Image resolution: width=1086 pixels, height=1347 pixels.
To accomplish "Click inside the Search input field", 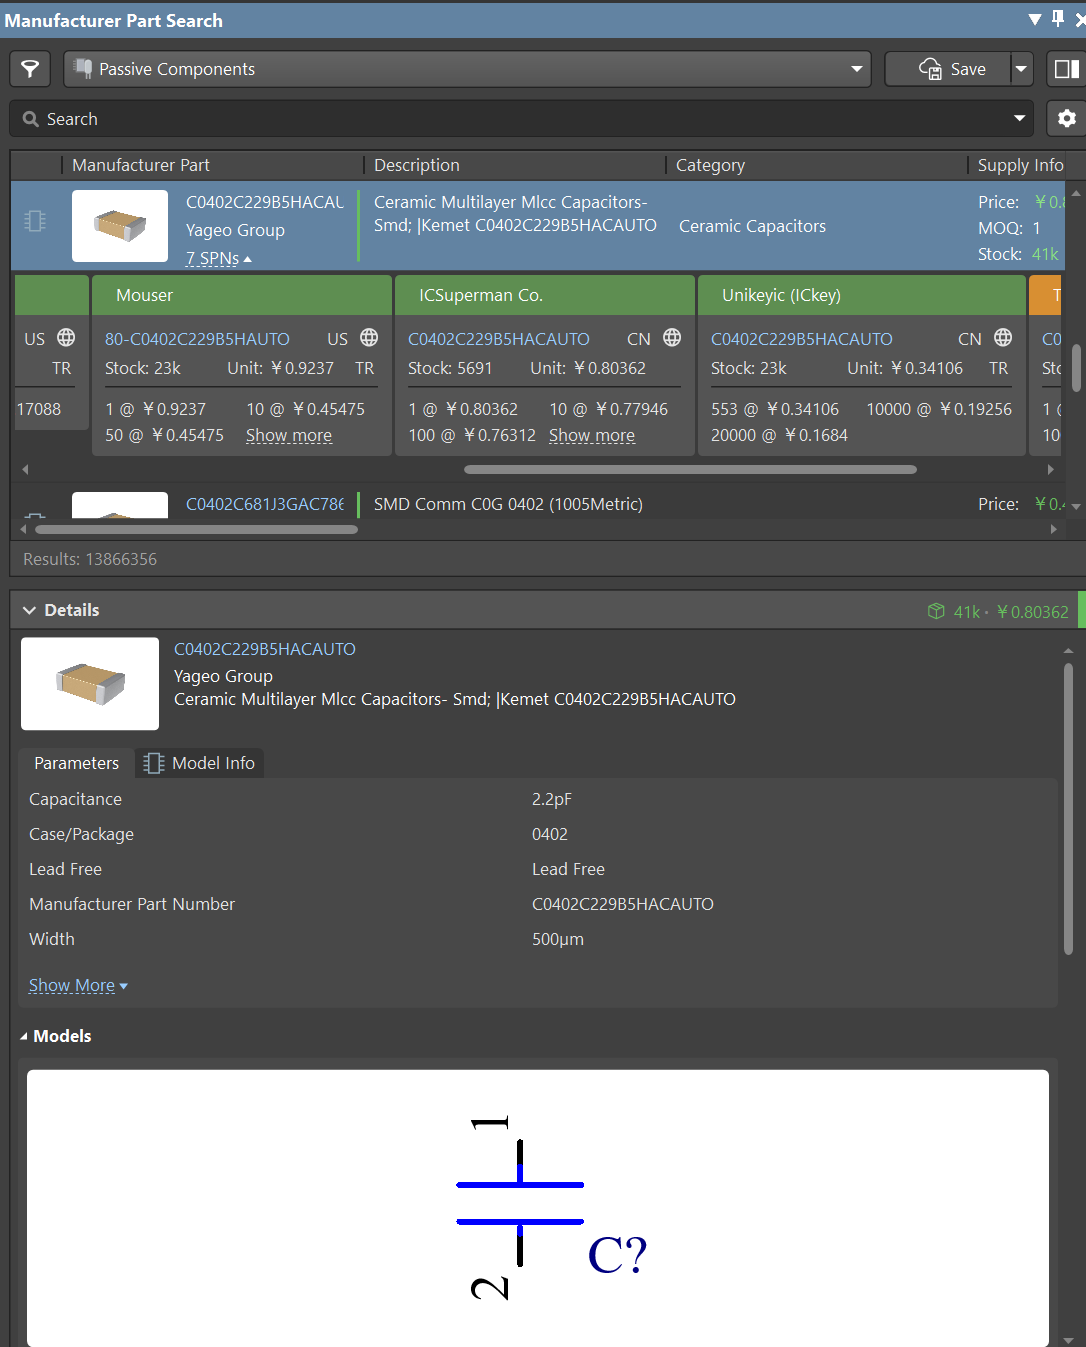I will 520,118.
